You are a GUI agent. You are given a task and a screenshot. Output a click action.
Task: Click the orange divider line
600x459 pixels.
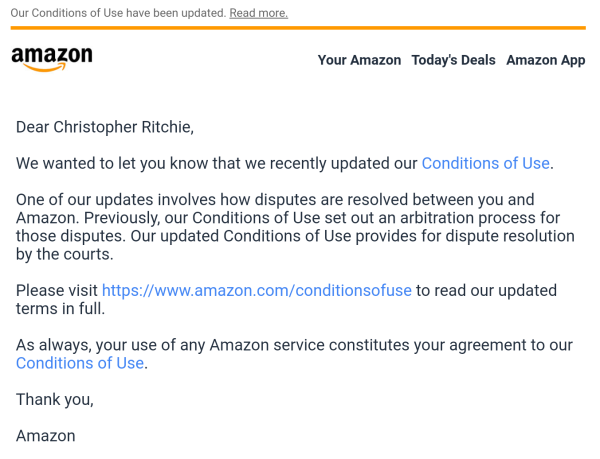pyautogui.click(x=298, y=28)
